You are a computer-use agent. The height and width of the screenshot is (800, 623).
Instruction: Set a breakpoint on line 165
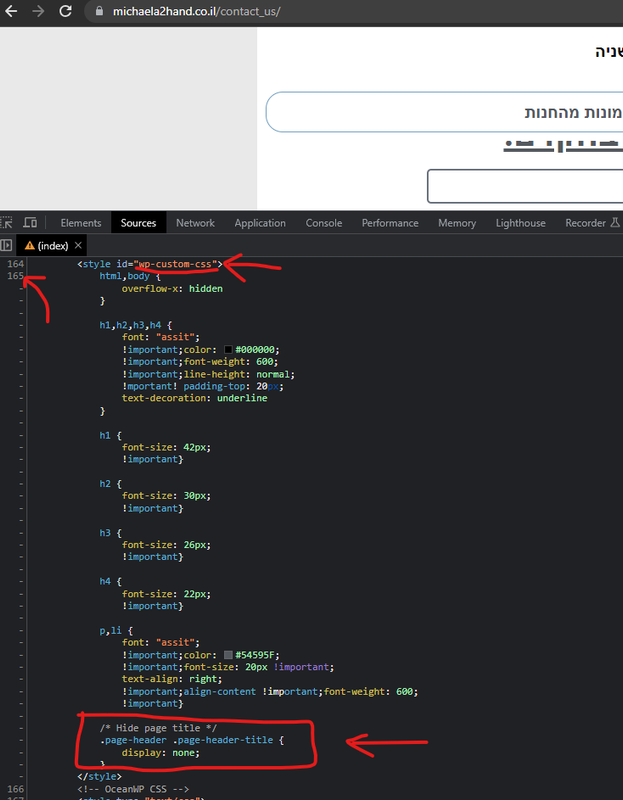[x=15, y=276]
